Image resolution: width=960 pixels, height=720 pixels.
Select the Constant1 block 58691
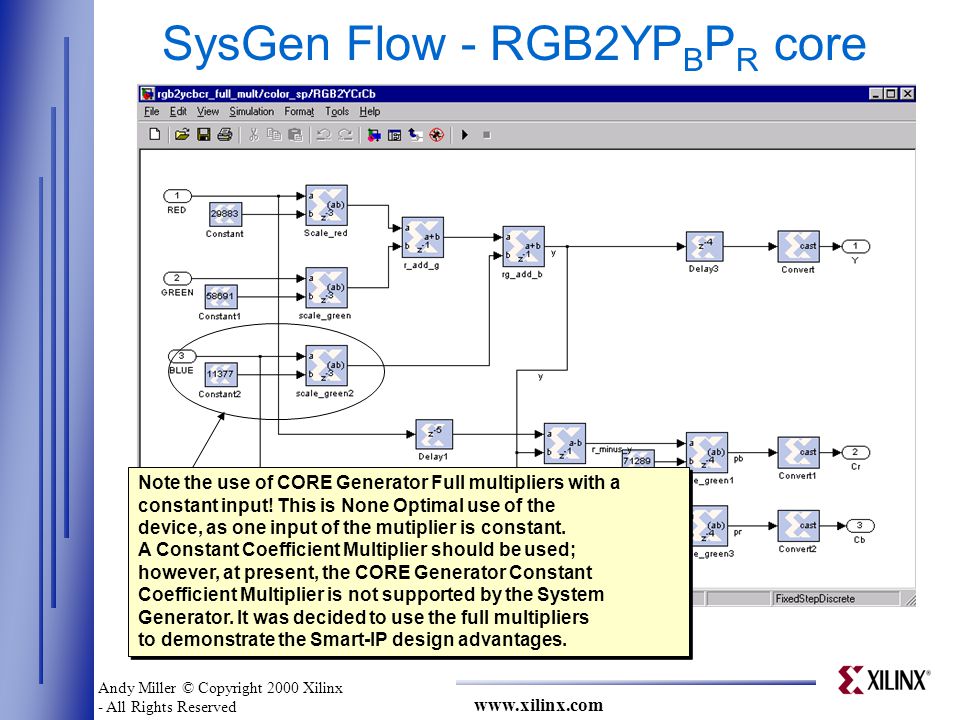point(220,296)
